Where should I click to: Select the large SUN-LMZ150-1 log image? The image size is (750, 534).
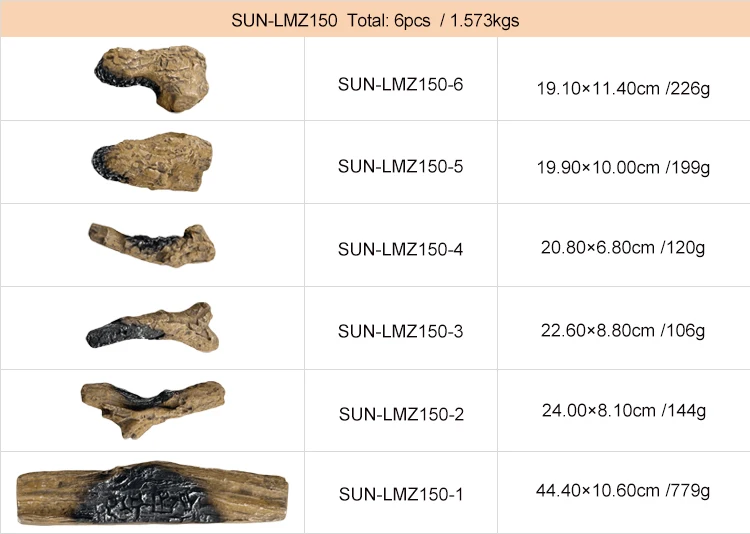(153, 492)
